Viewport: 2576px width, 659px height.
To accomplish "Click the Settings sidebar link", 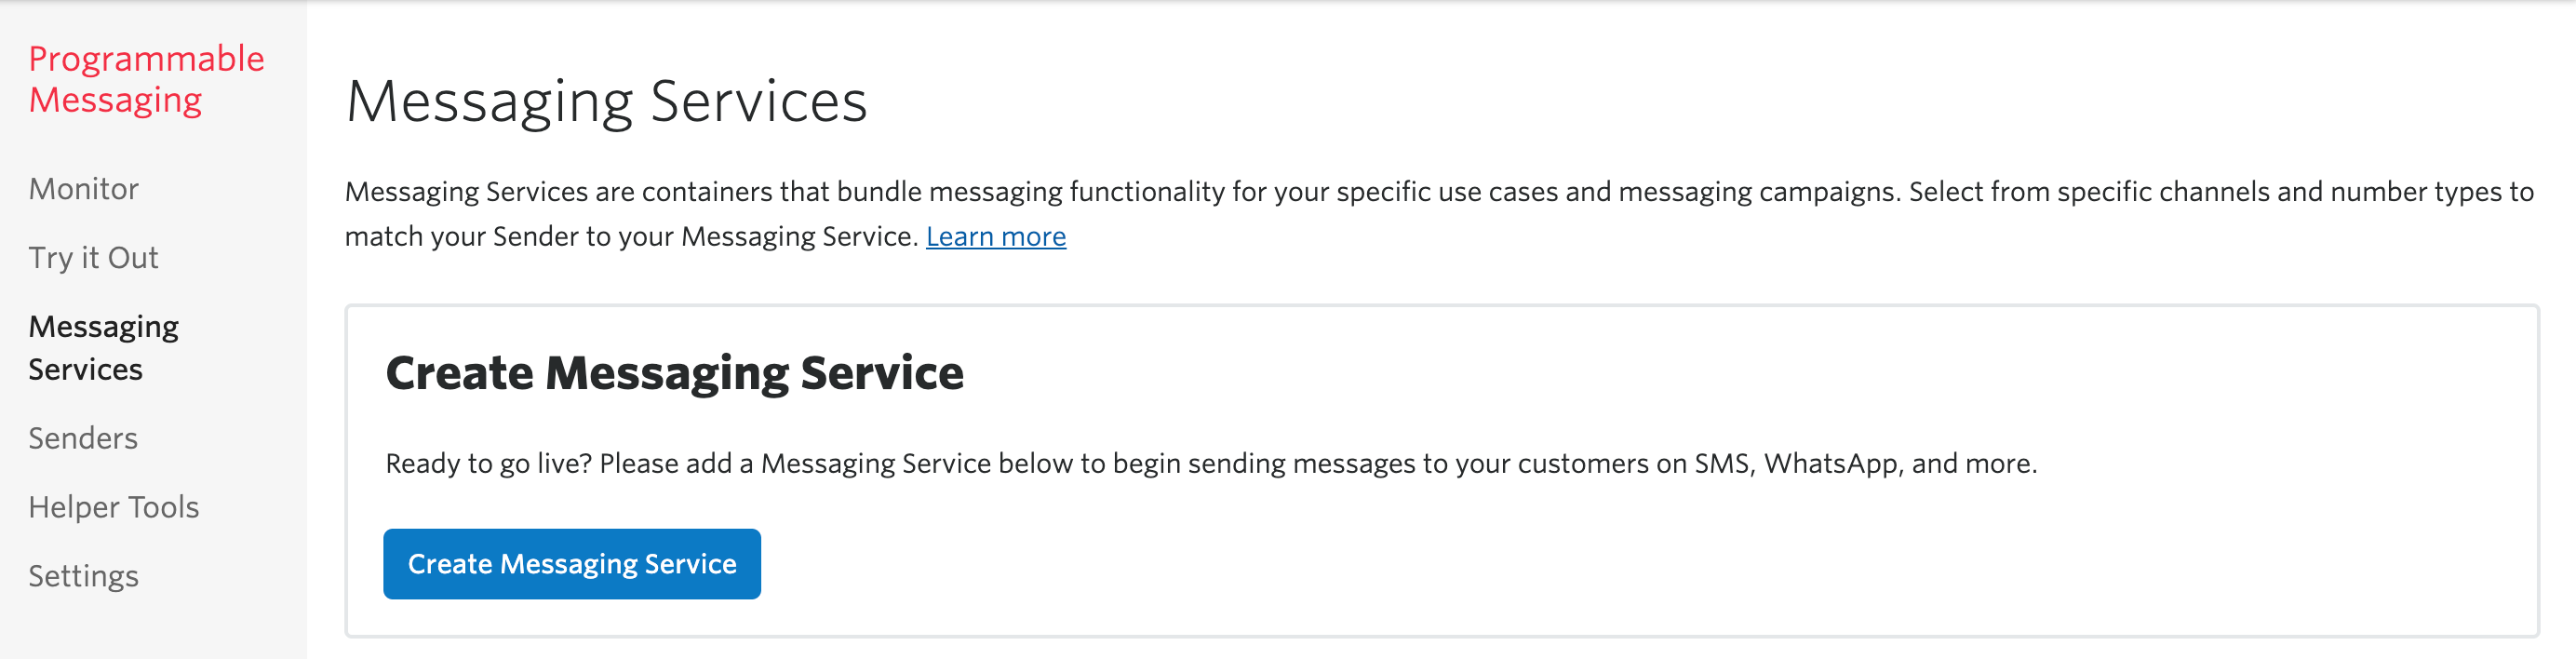I will coord(83,575).
